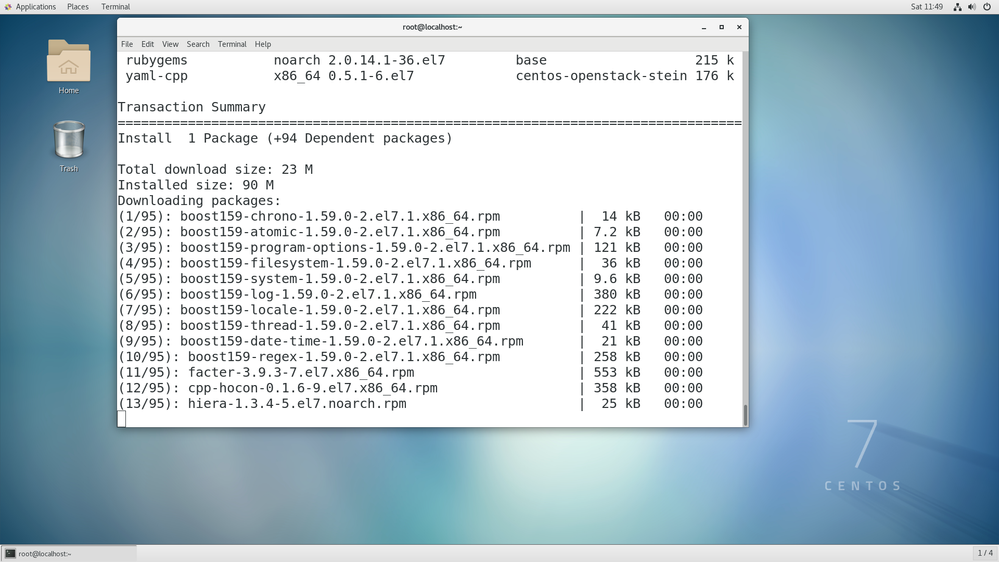Open the Terminal menu in the window menubar
The image size is (999, 562).
point(232,44)
